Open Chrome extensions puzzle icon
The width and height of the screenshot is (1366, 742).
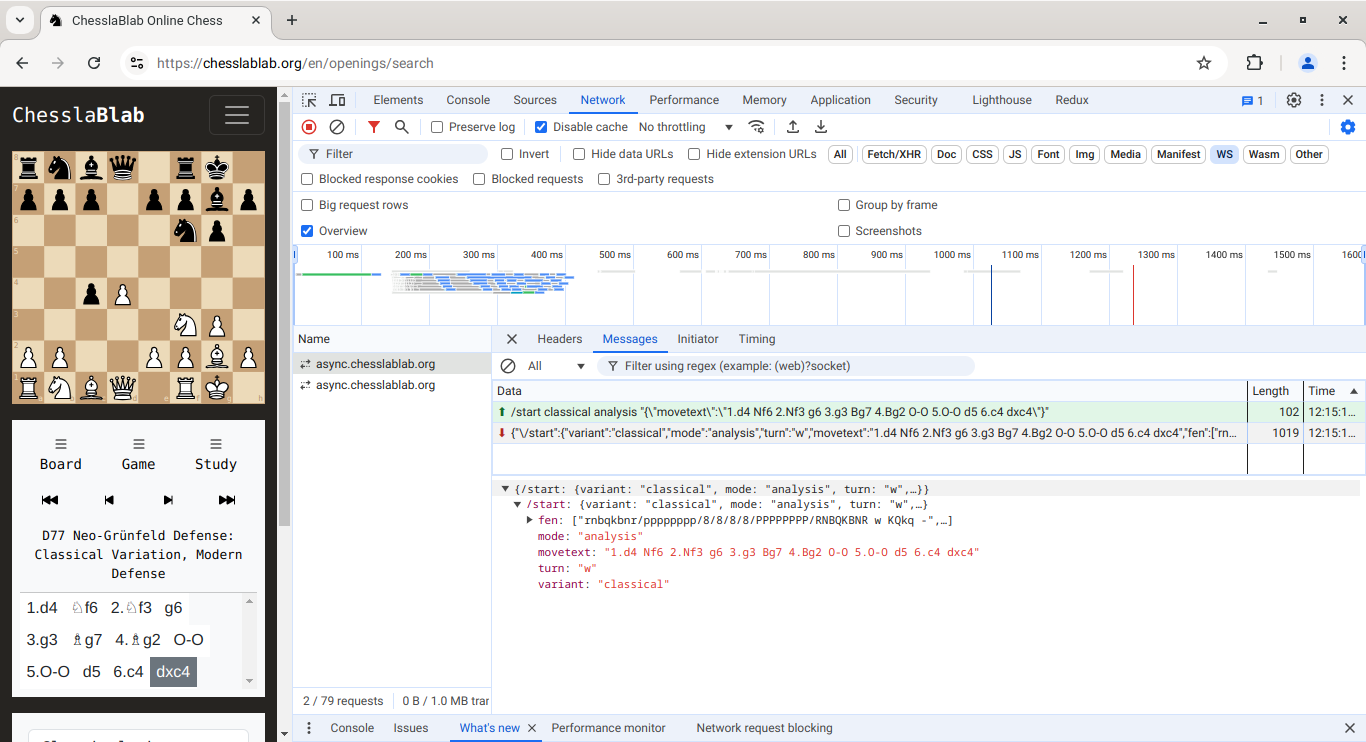tap(1255, 63)
